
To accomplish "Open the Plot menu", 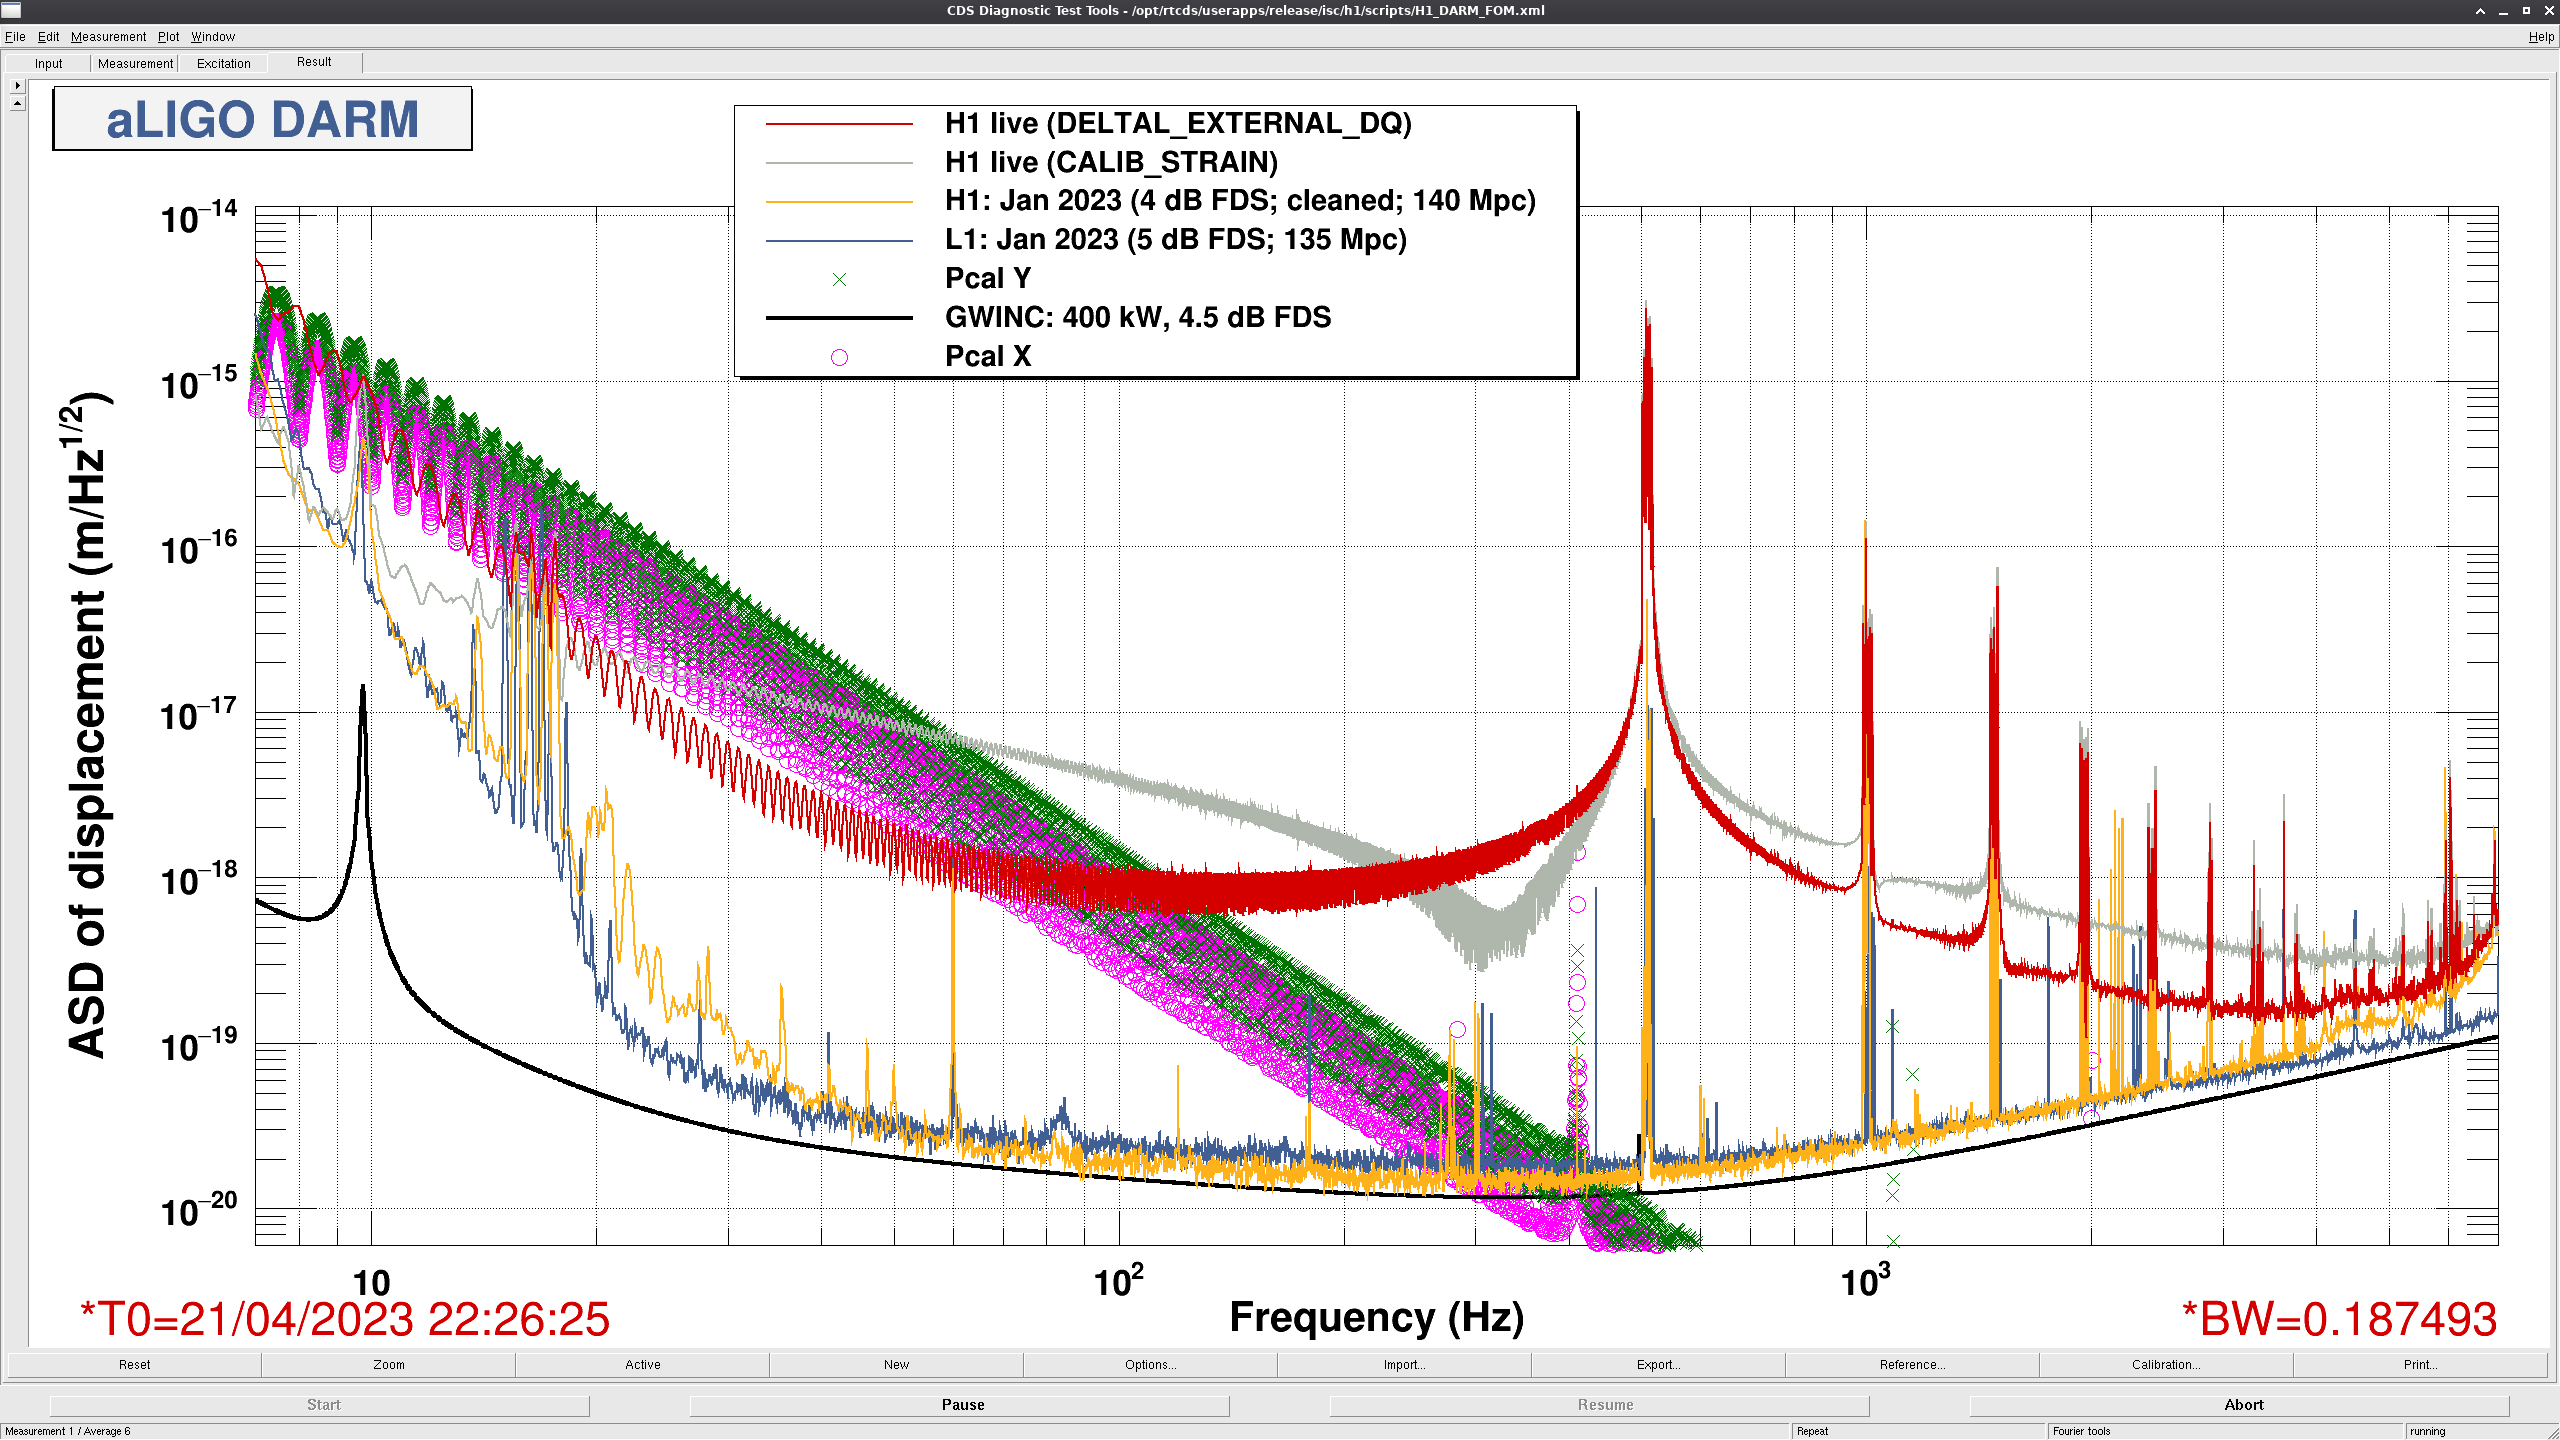I will coord(168,36).
